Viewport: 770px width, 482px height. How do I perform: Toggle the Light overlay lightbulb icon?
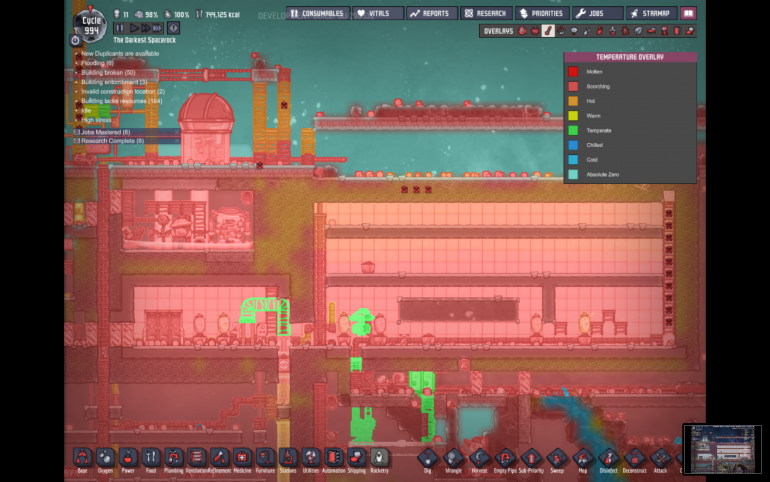(574, 31)
